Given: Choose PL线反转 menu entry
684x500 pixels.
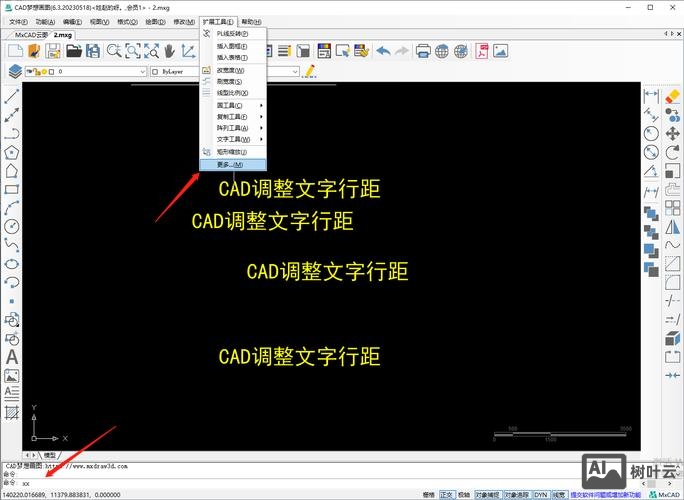Looking at the screenshot, I should click(233, 34).
